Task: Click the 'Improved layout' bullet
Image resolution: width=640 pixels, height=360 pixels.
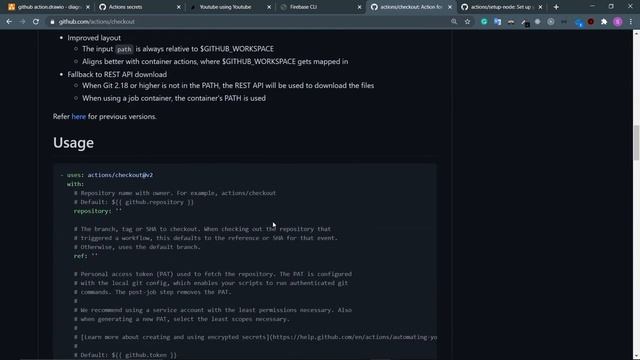Action: pos(94,38)
